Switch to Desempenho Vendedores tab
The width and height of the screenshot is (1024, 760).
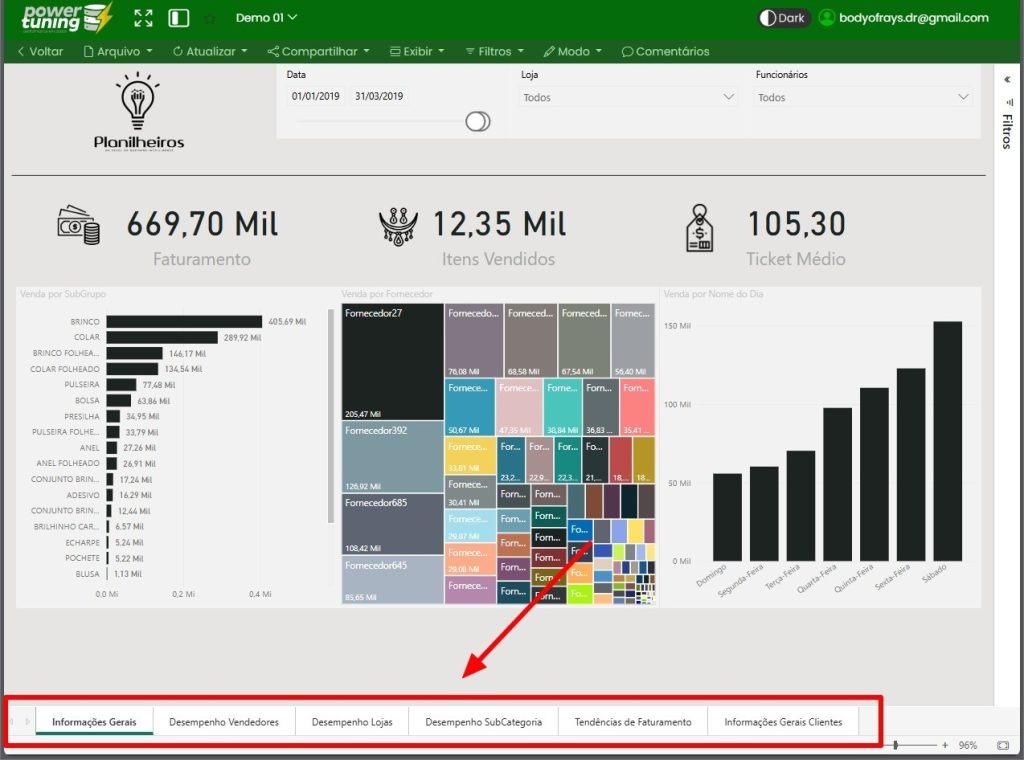(224, 721)
